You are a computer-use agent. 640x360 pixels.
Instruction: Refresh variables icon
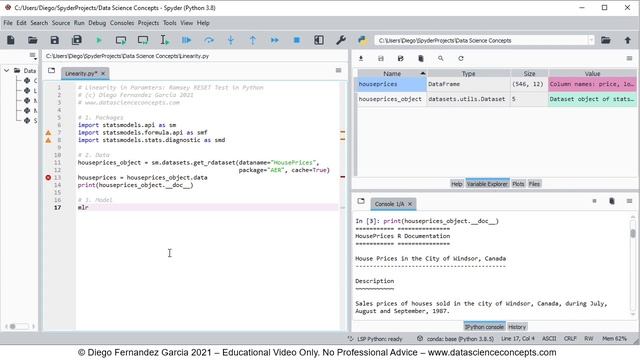click(461, 58)
